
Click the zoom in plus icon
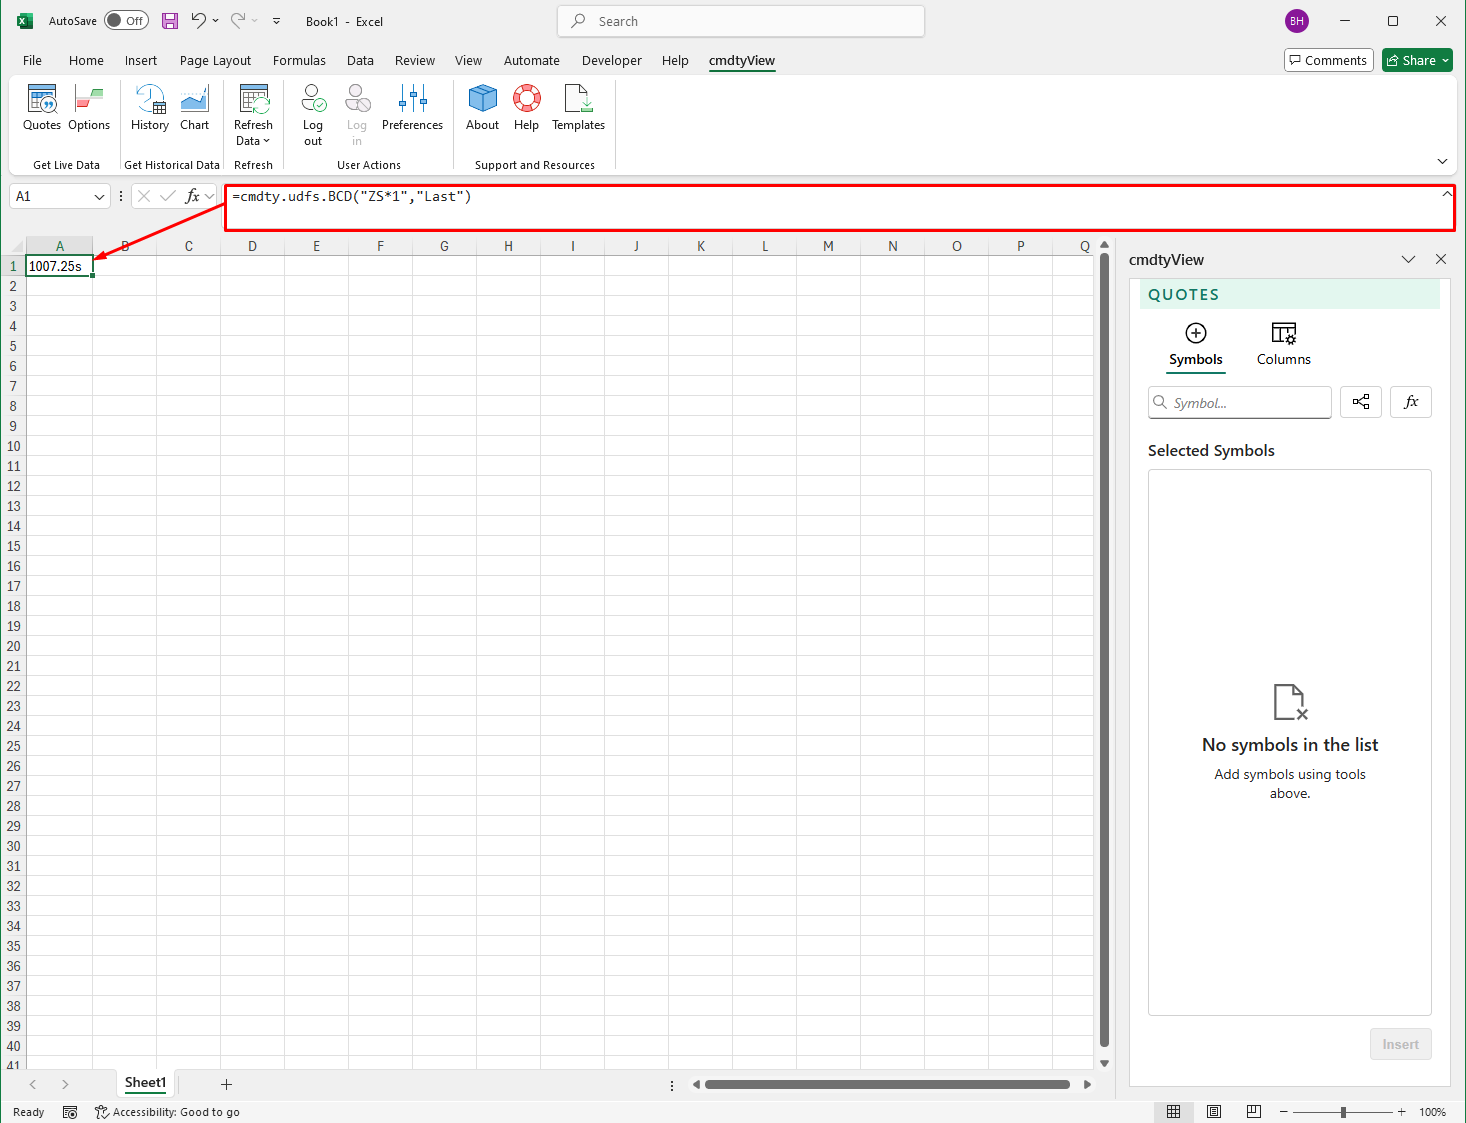[1401, 1112]
